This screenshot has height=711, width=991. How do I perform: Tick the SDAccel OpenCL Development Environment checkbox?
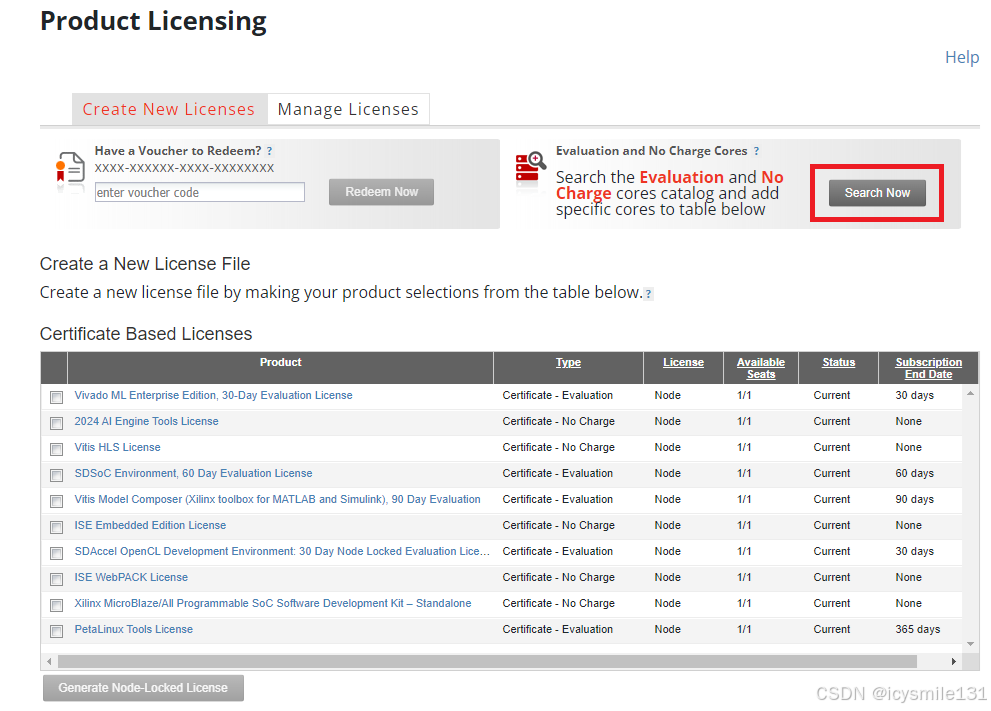pyautogui.click(x=56, y=553)
